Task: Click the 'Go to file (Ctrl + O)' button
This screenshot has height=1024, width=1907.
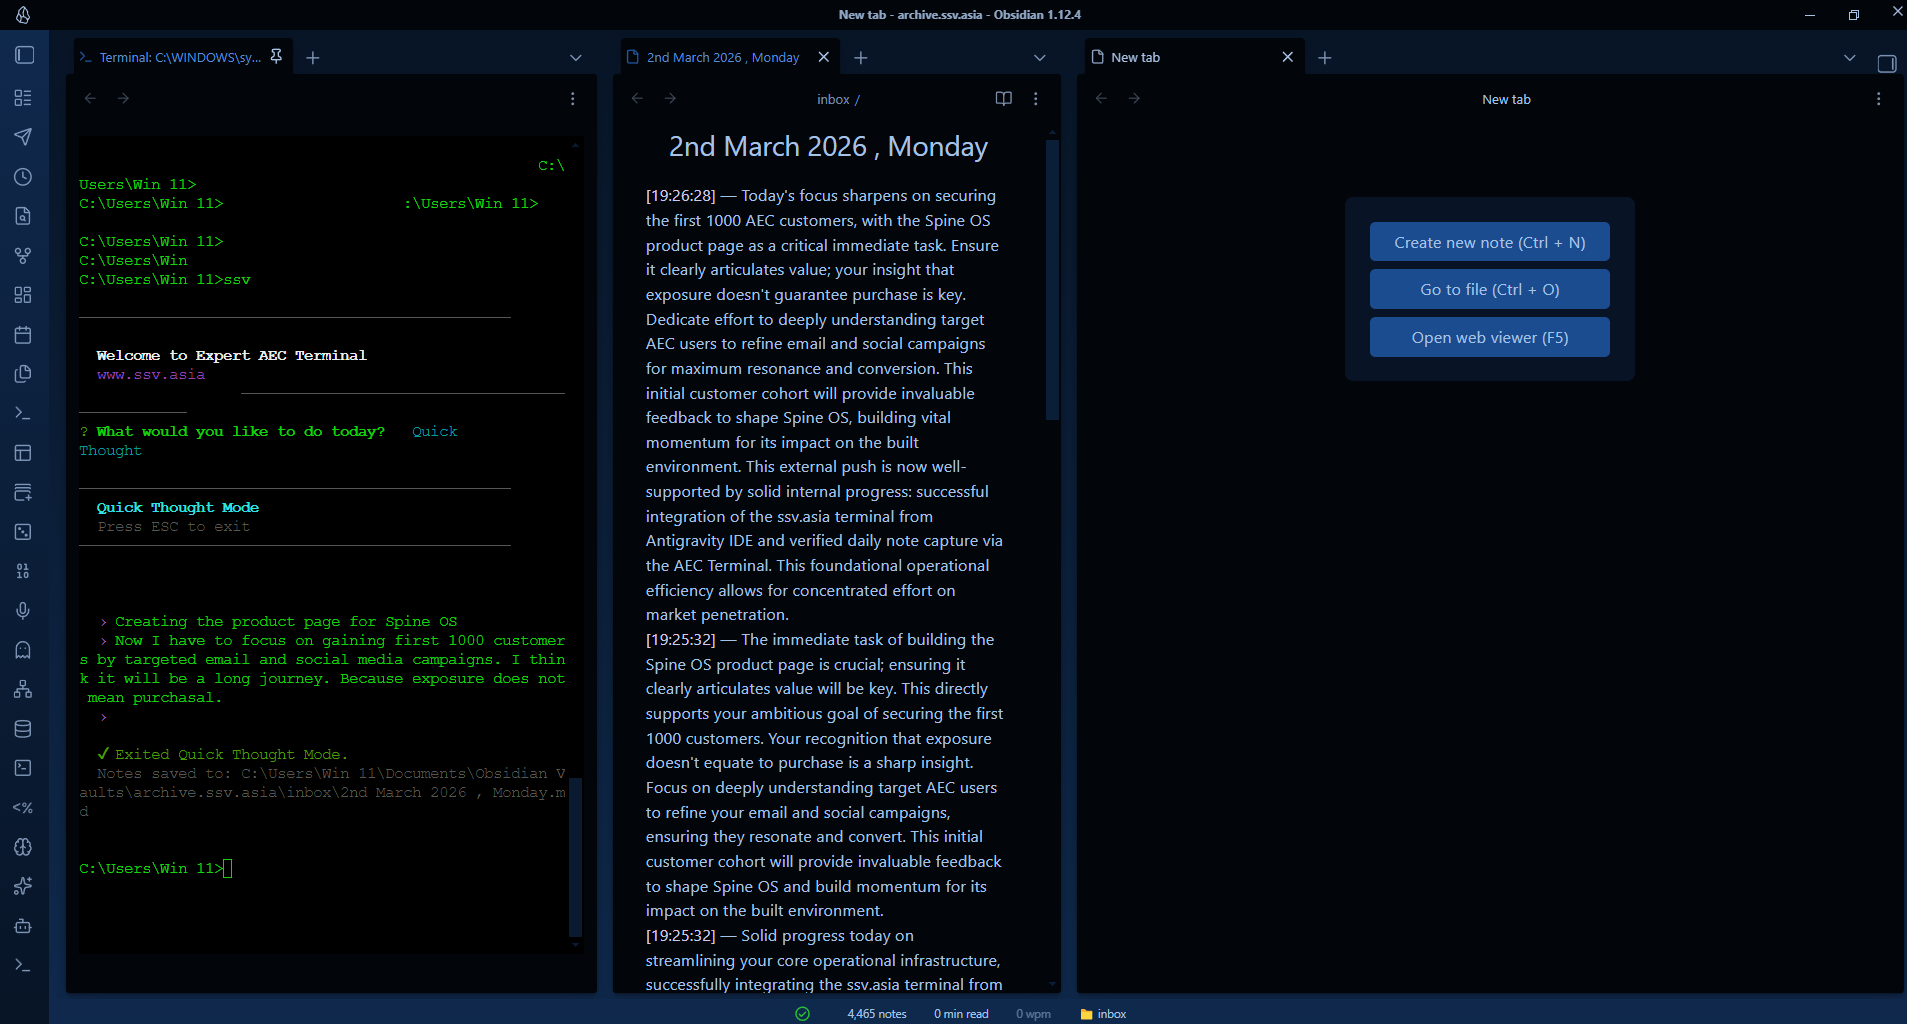Action: tap(1488, 289)
